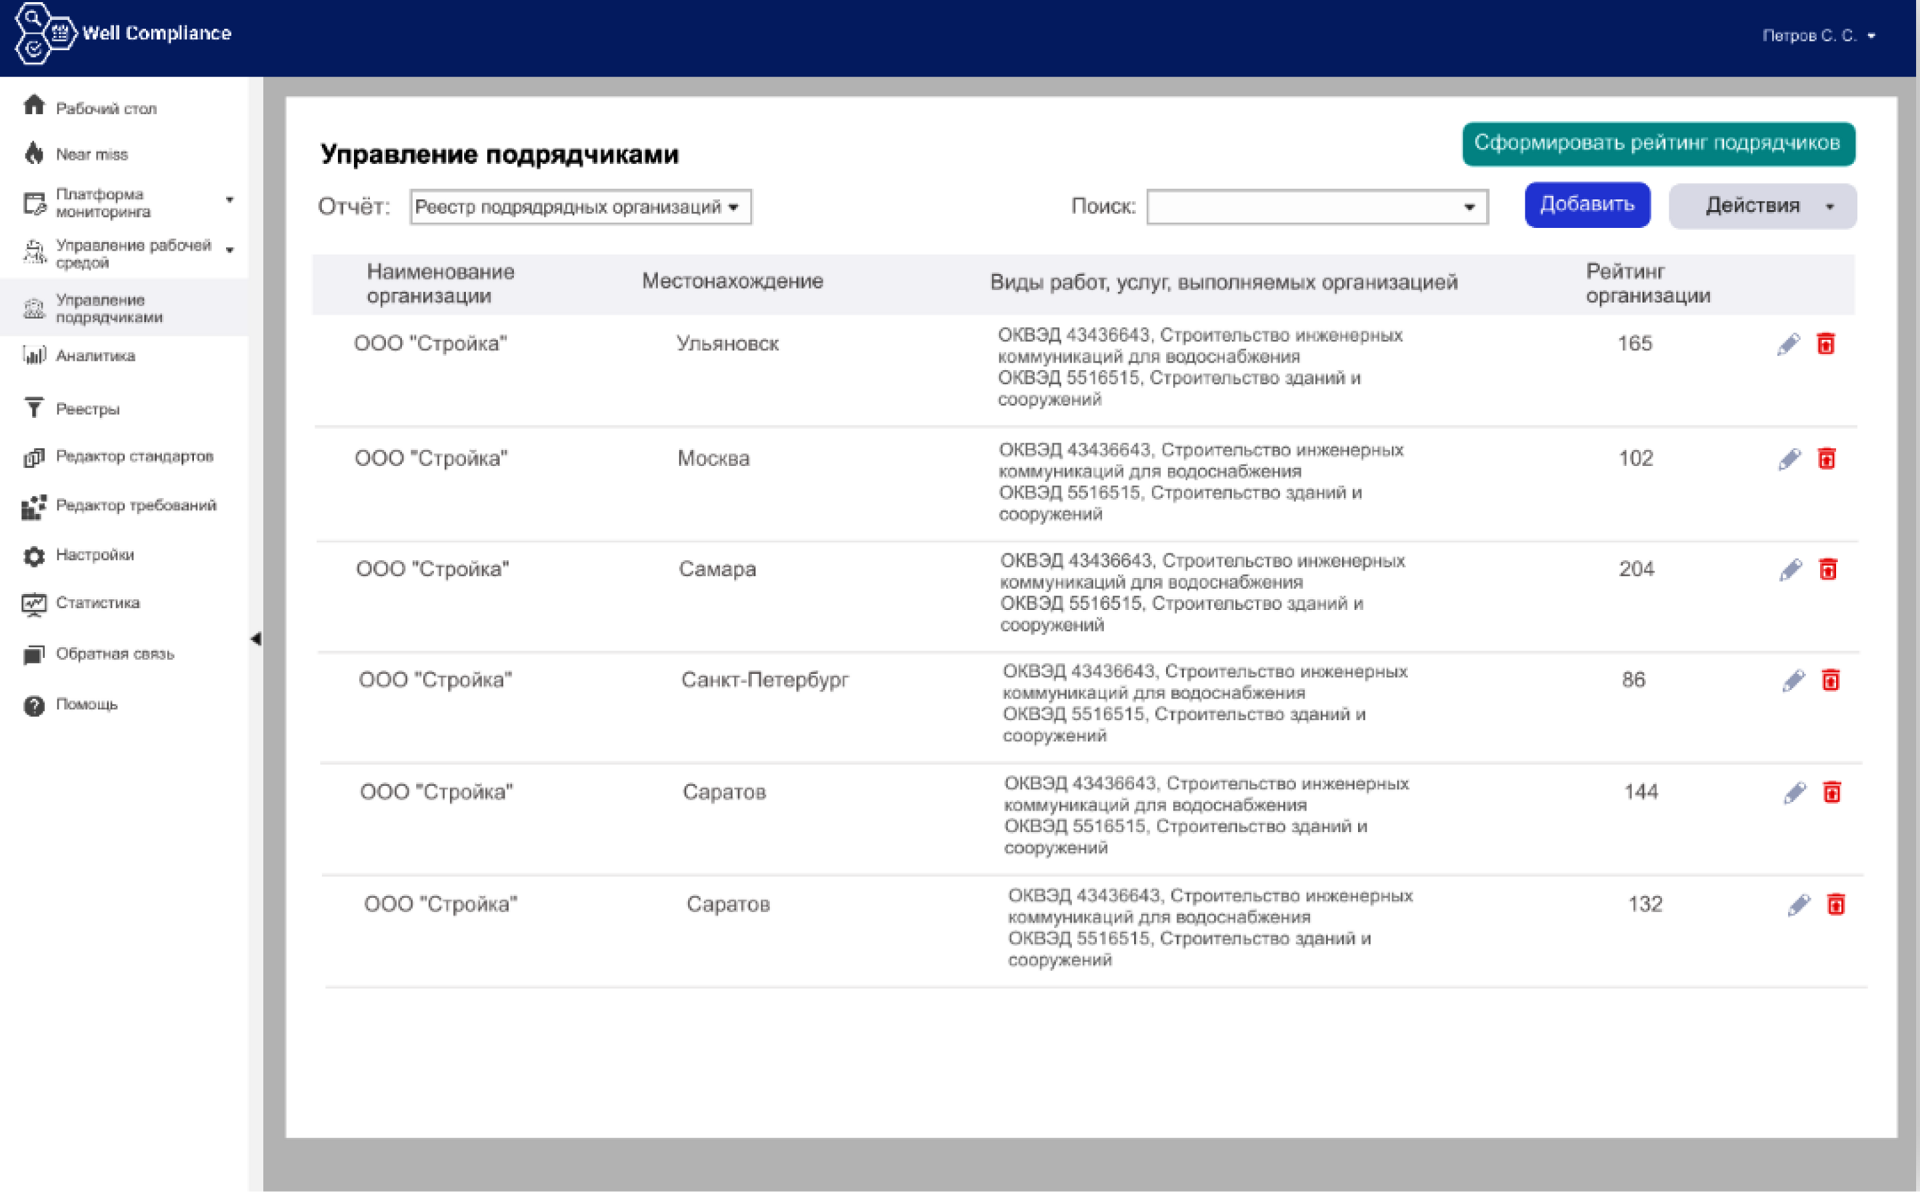This screenshot has width=1920, height=1192.
Task: Click the Управление подрядчиками page heading
Action: click(499, 155)
